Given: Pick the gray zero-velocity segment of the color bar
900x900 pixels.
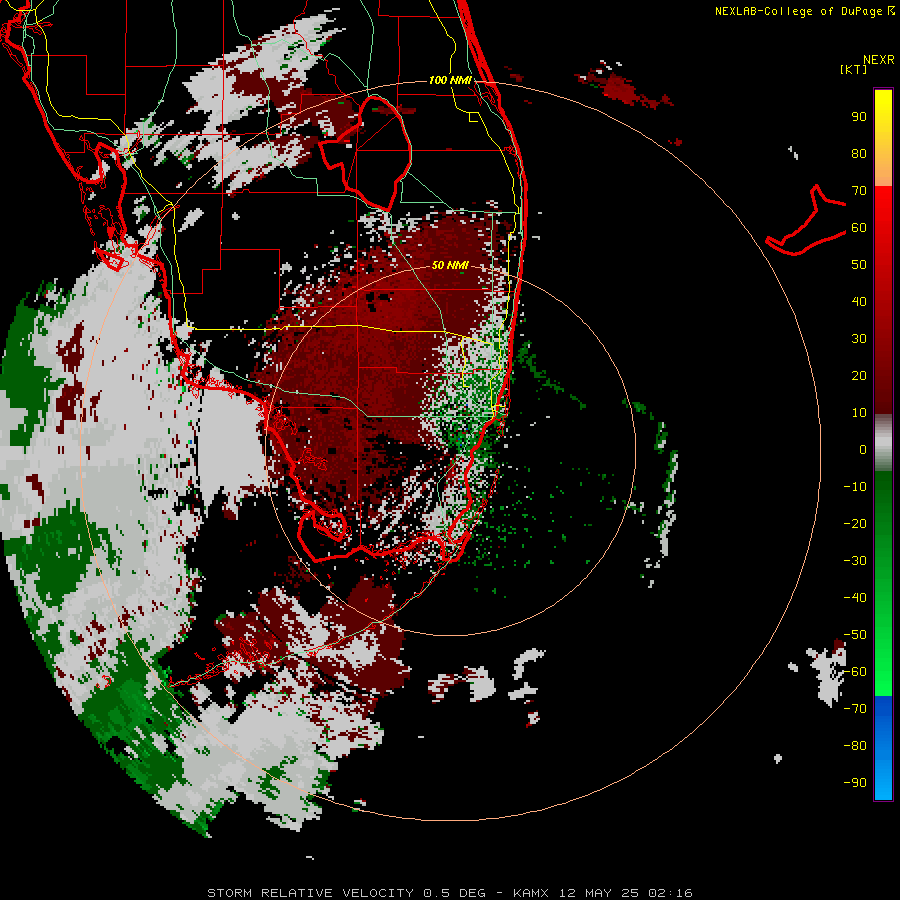Looking at the screenshot, I should pyautogui.click(x=883, y=443).
